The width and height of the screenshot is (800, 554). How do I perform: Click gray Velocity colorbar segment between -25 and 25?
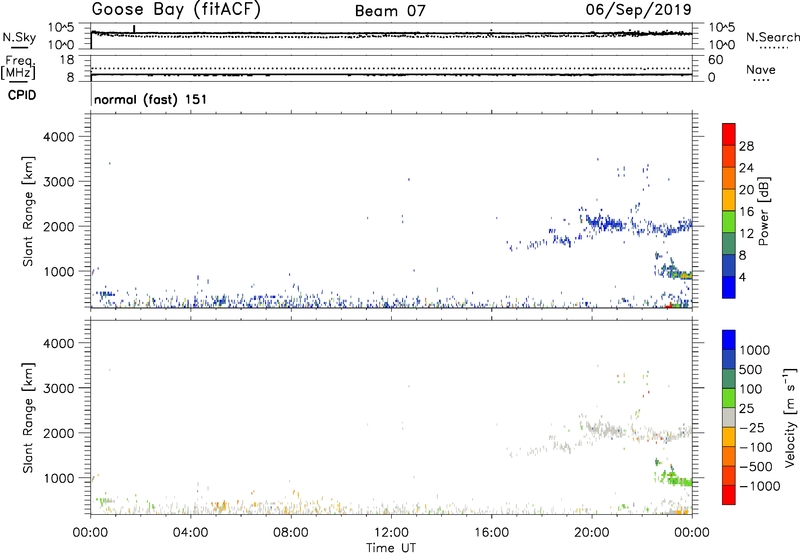[729, 417]
